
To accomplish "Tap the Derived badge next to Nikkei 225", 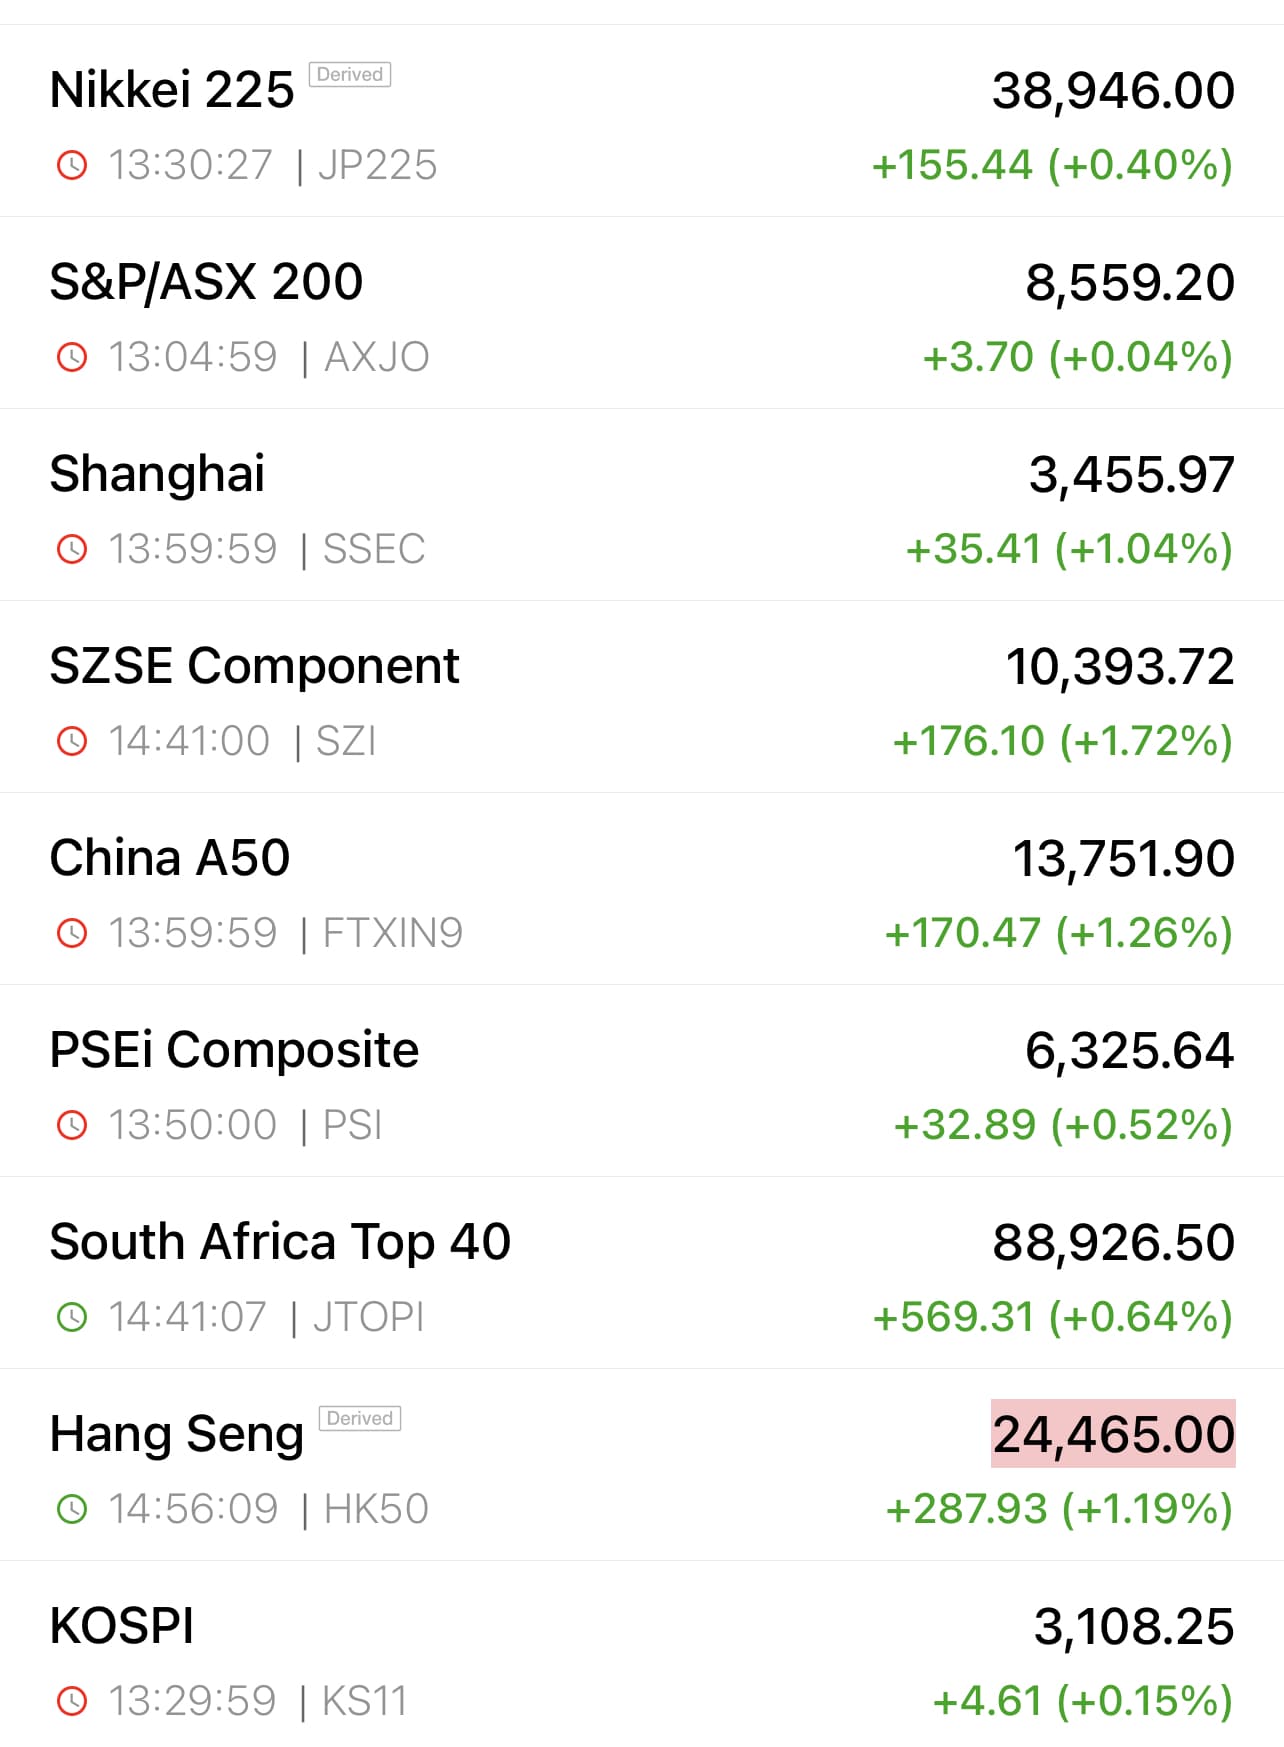I will point(350,75).
